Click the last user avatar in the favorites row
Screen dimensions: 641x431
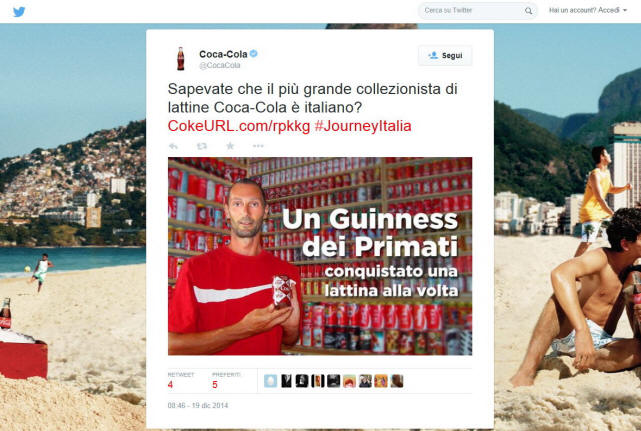pyautogui.click(x=397, y=381)
